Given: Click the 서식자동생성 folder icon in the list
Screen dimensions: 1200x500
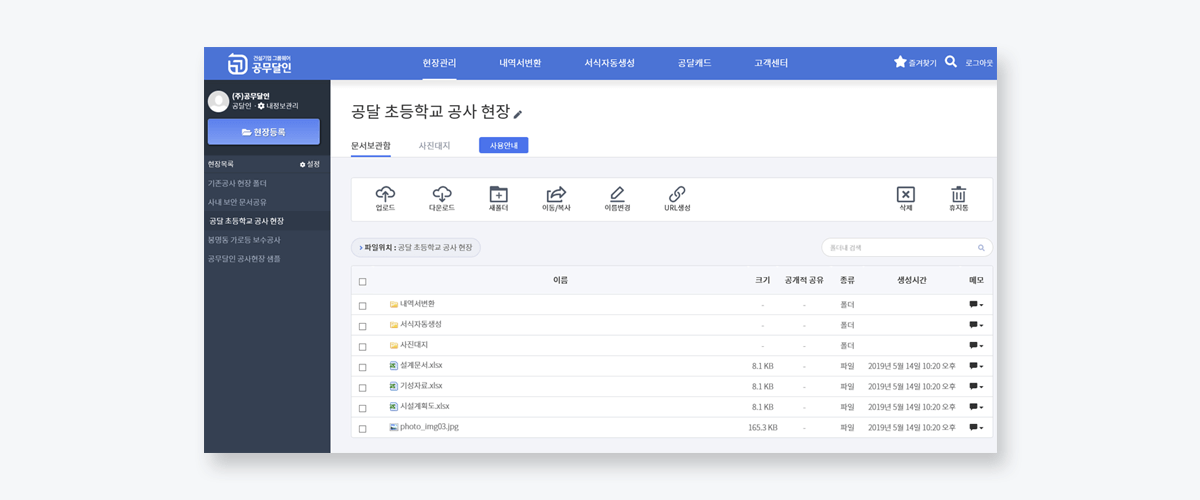Looking at the screenshot, I should point(394,325).
